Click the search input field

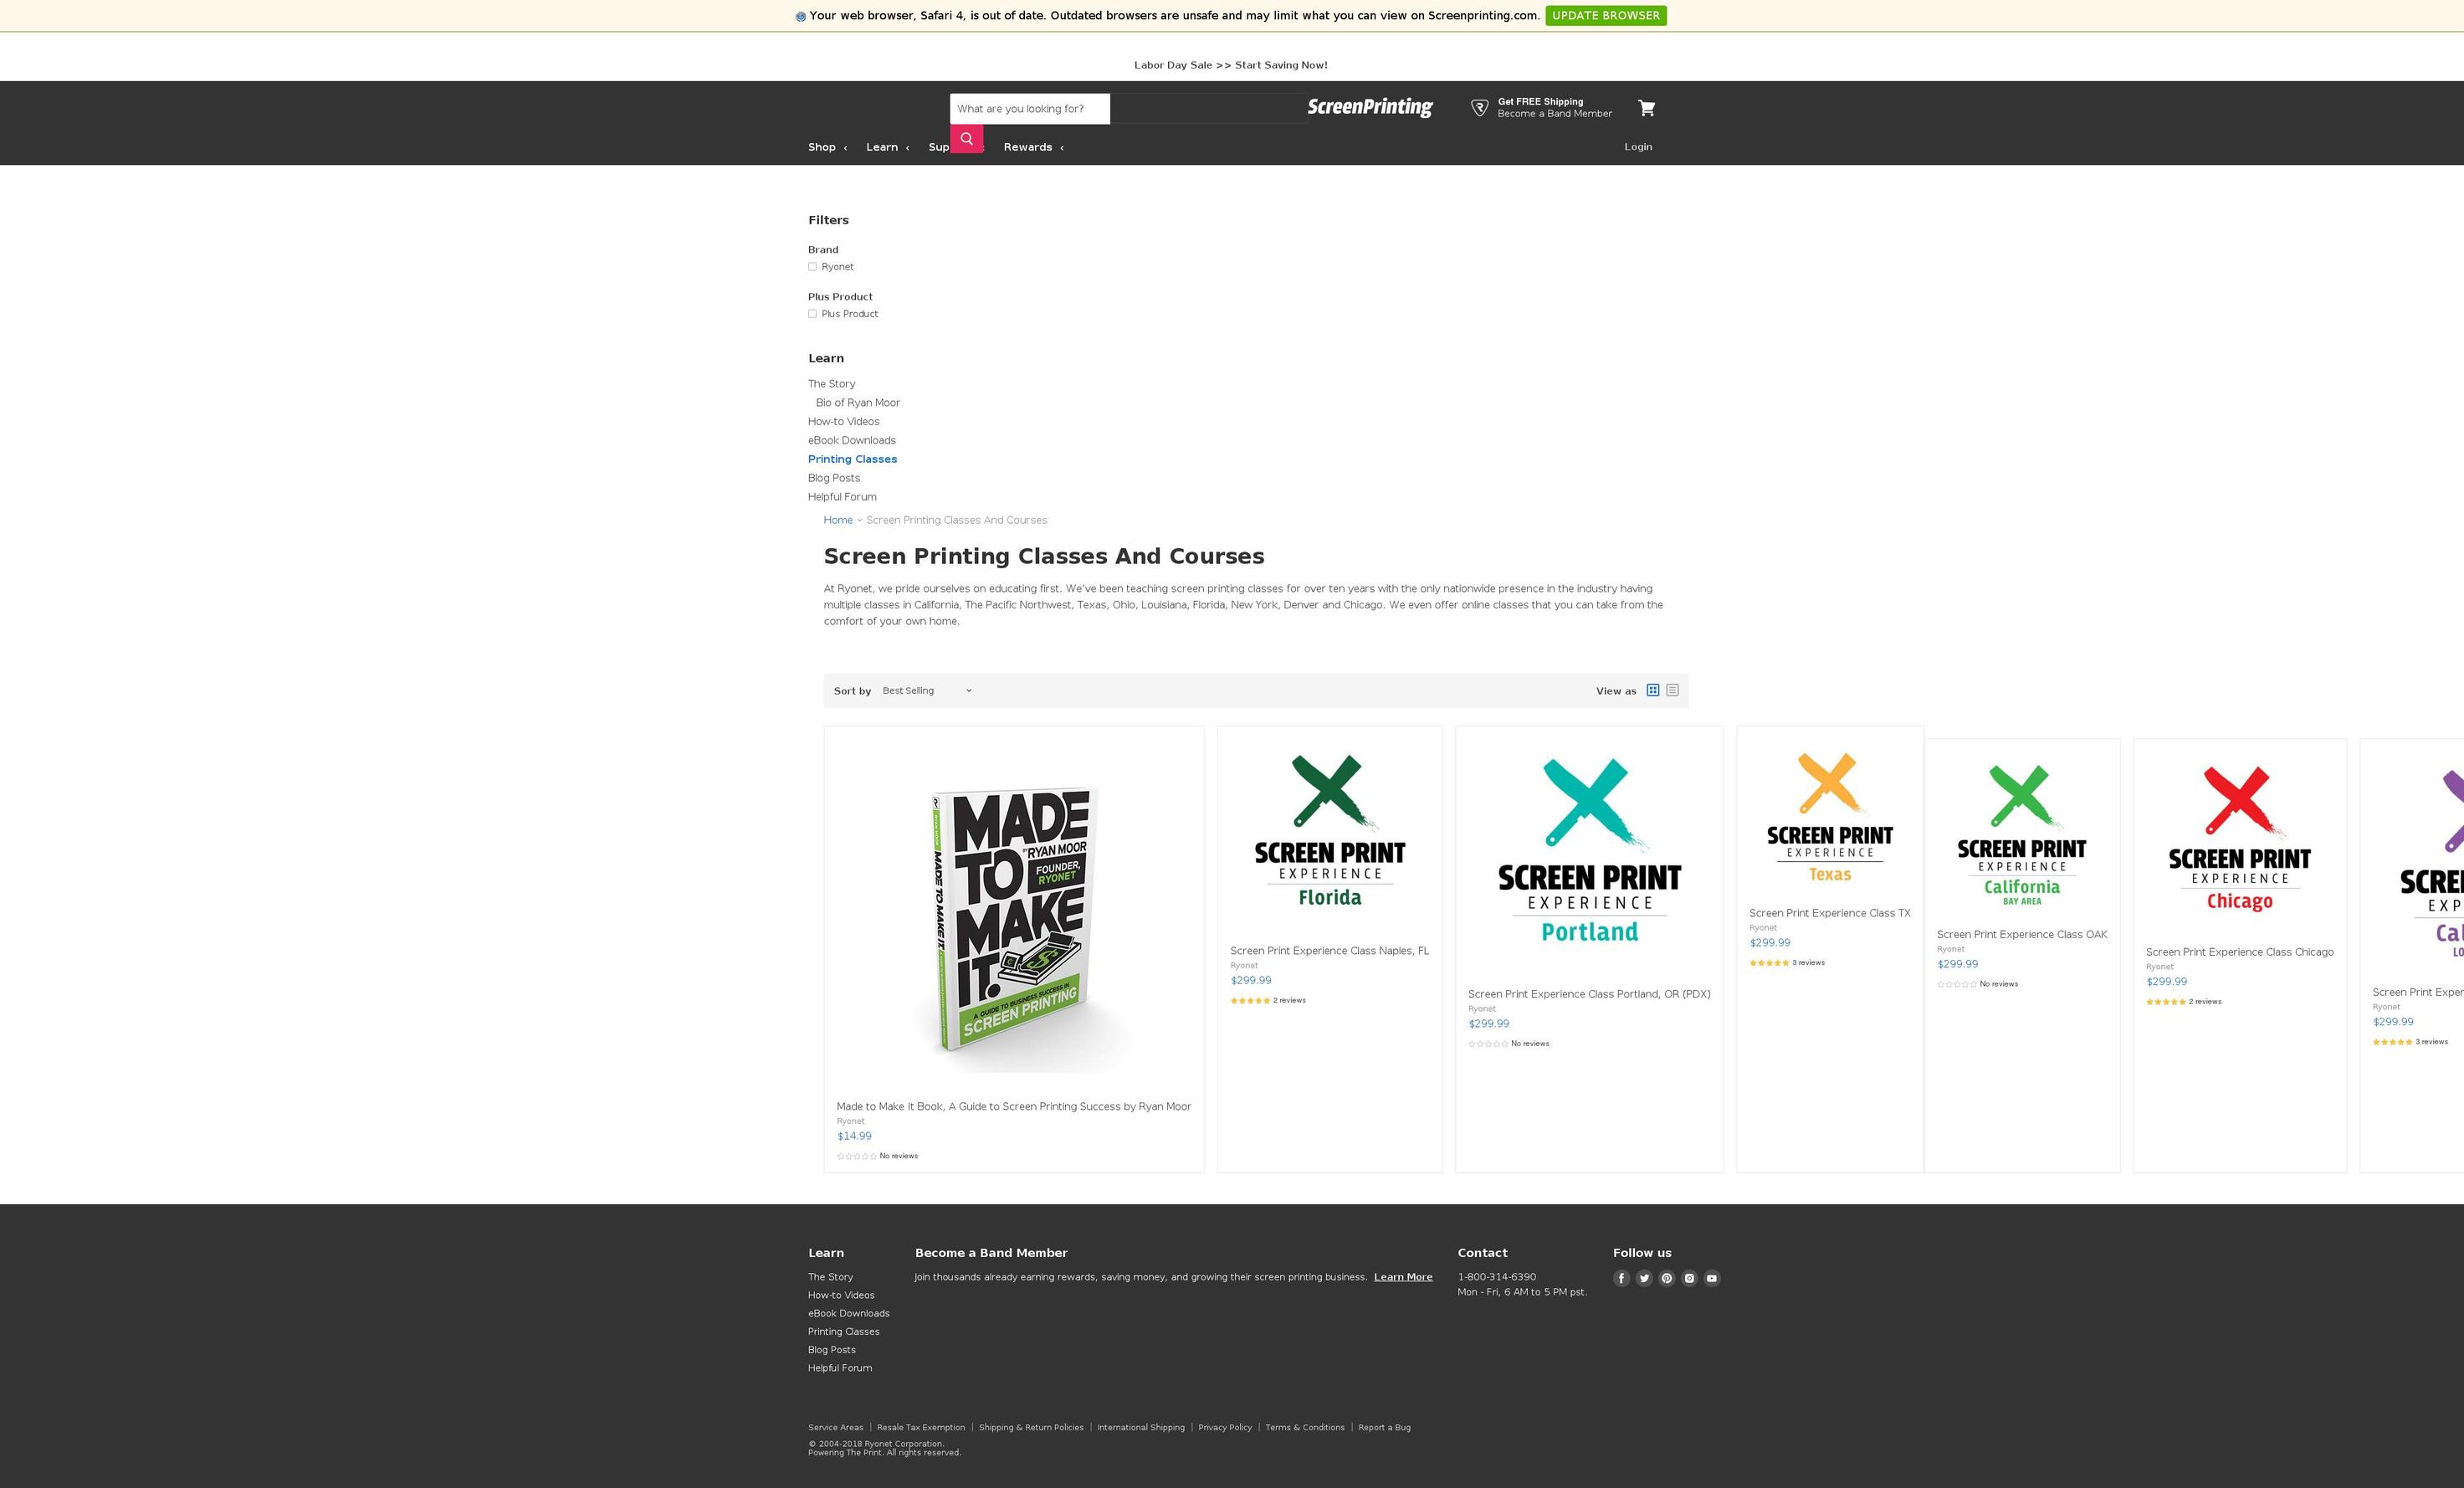(x=1027, y=107)
